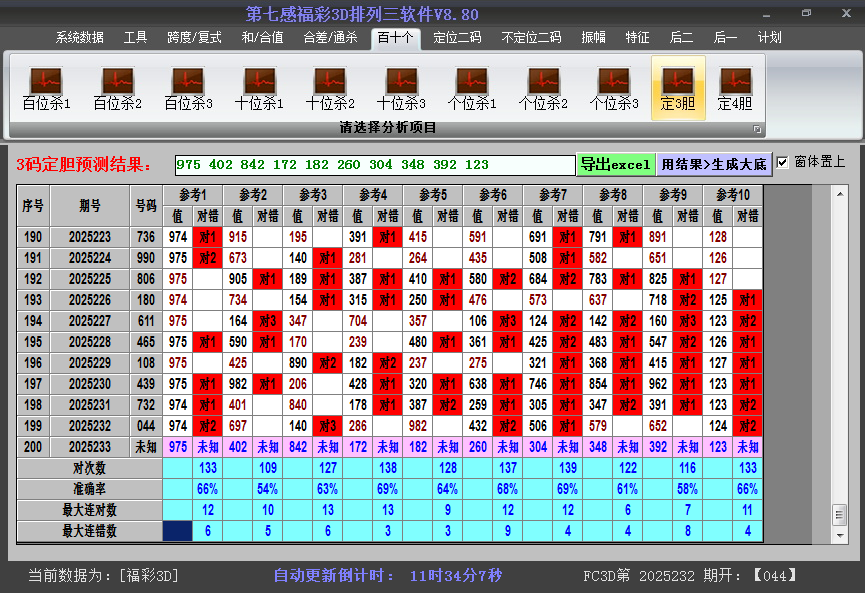865x593 pixels.
Task: Click the table scrollbar down arrow
Action: coord(840,535)
